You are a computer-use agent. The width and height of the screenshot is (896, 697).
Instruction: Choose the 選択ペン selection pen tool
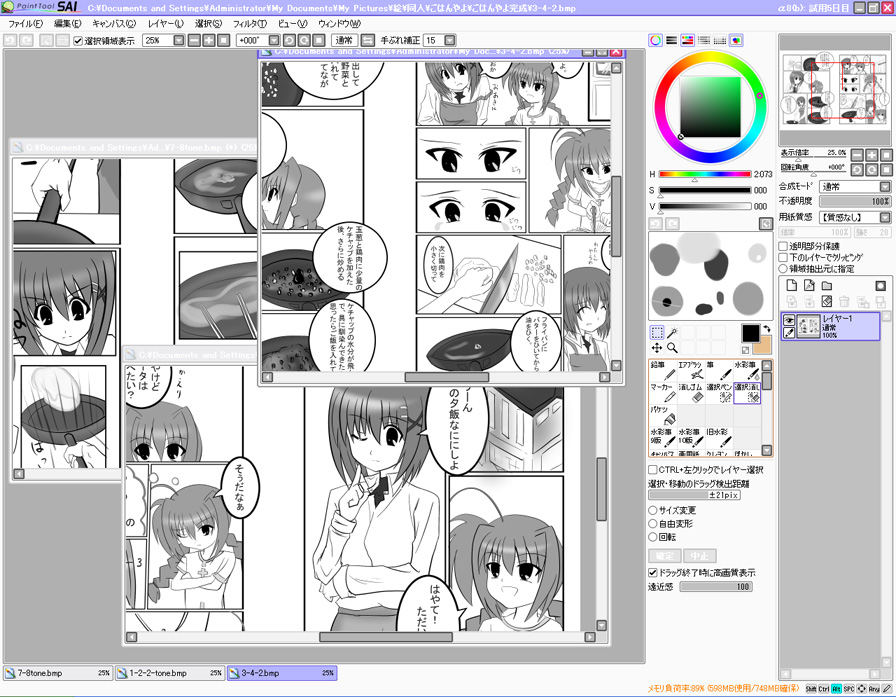coord(718,393)
